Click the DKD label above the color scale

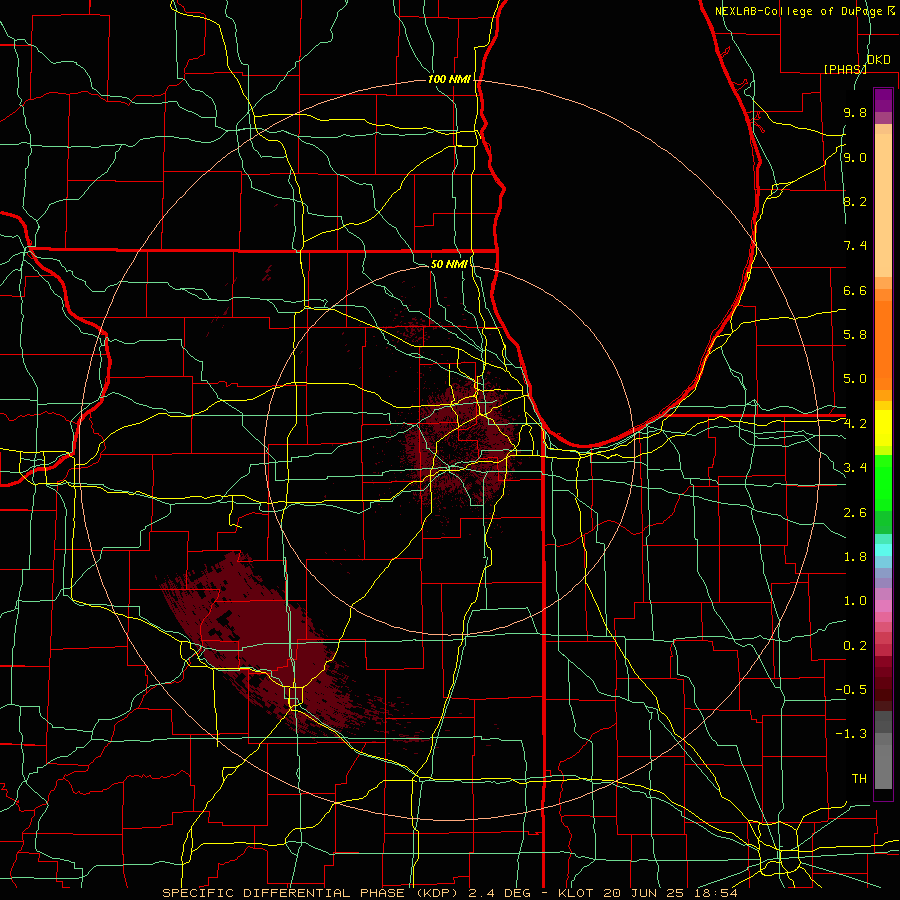[x=878, y=60]
